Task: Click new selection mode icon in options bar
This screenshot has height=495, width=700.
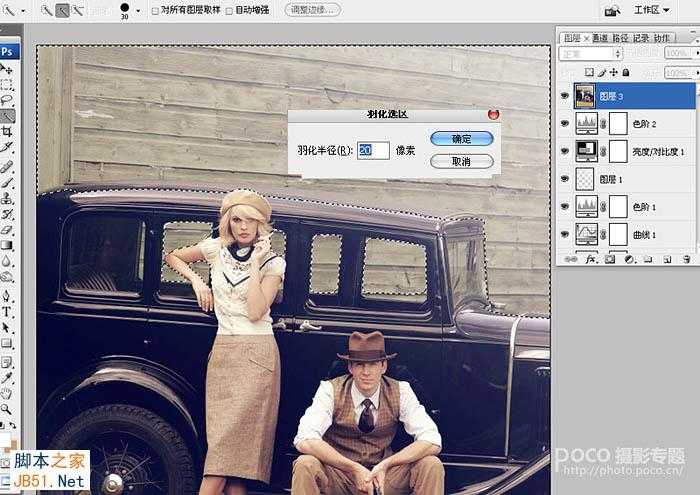Action: (x=46, y=10)
